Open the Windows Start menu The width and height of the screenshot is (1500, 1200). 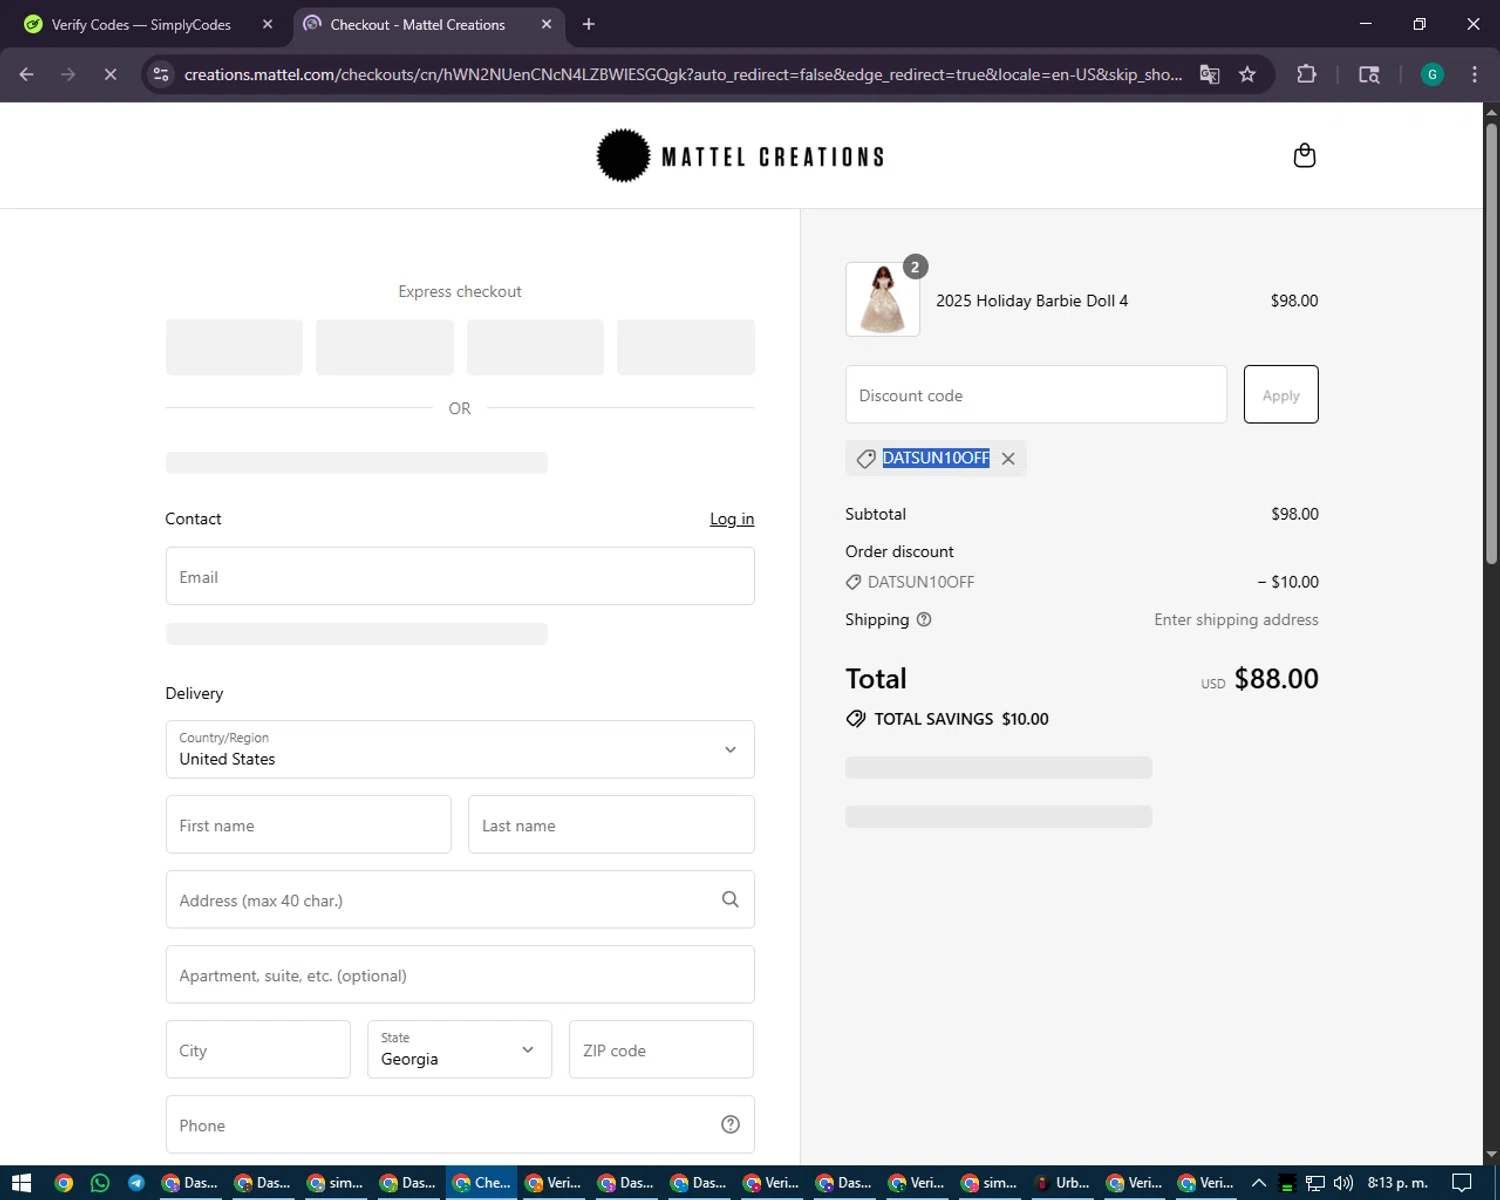(21, 1183)
